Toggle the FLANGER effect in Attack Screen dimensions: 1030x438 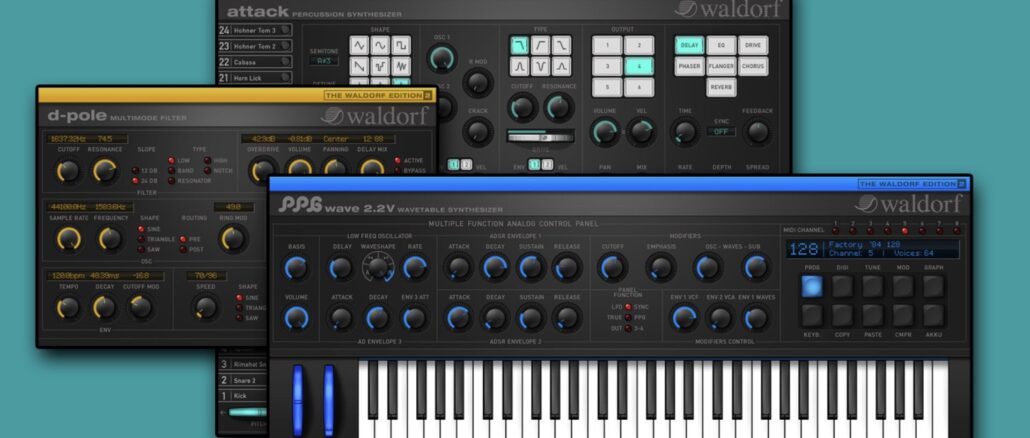tap(721, 66)
